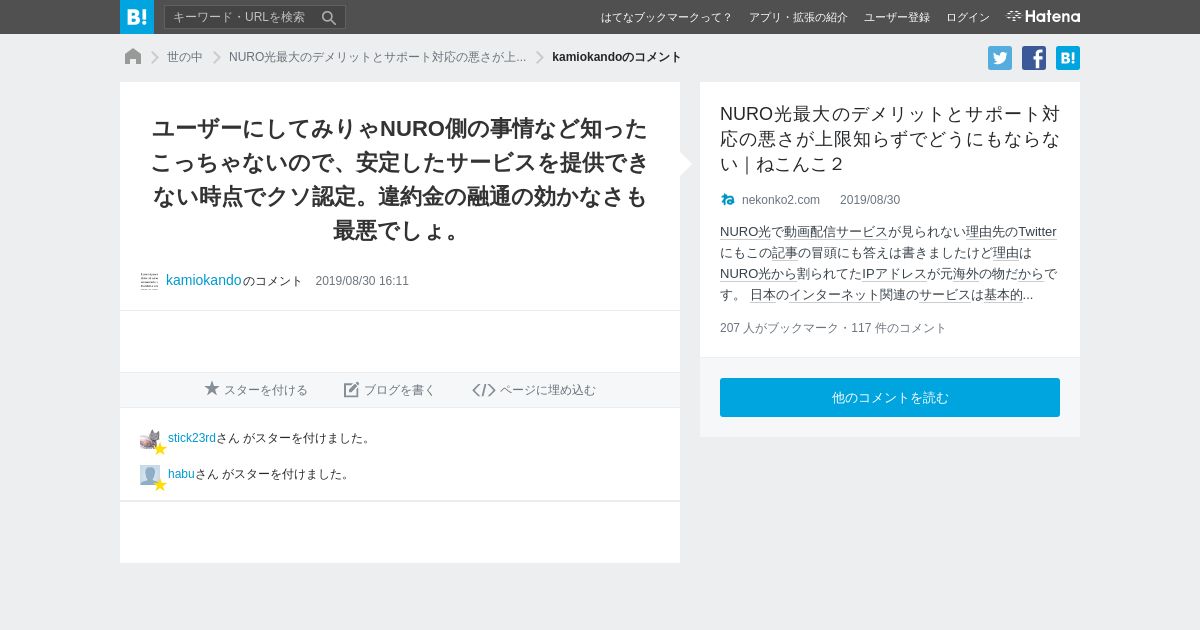Open stick23rd user link

pos(192,438)
